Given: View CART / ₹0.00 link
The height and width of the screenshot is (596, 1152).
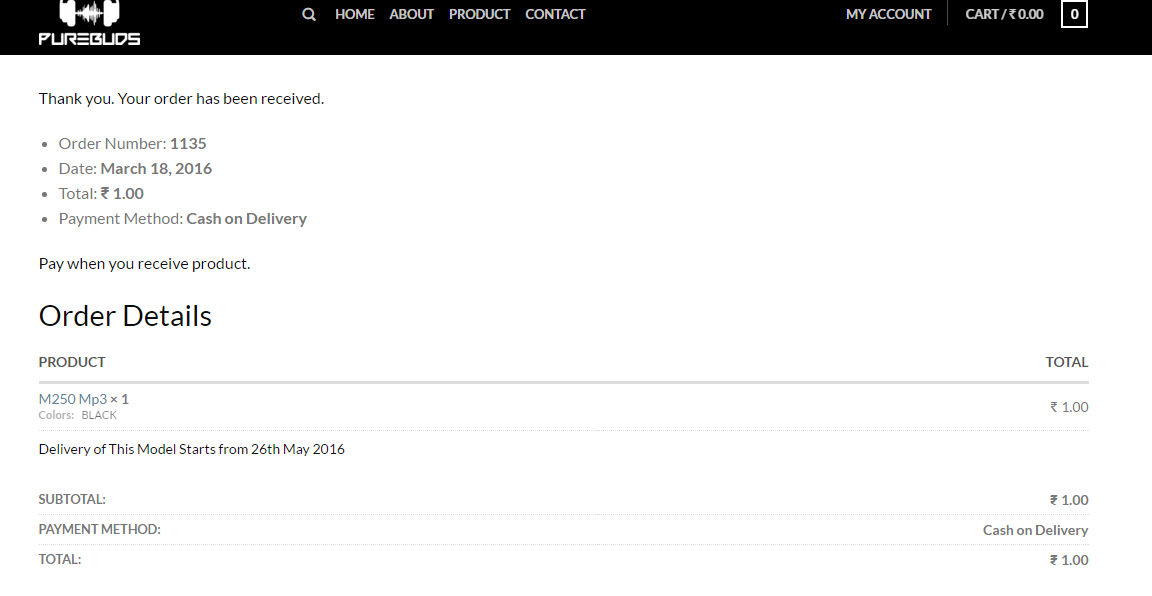Looking at the screenshot, I should click(1004, 14).
